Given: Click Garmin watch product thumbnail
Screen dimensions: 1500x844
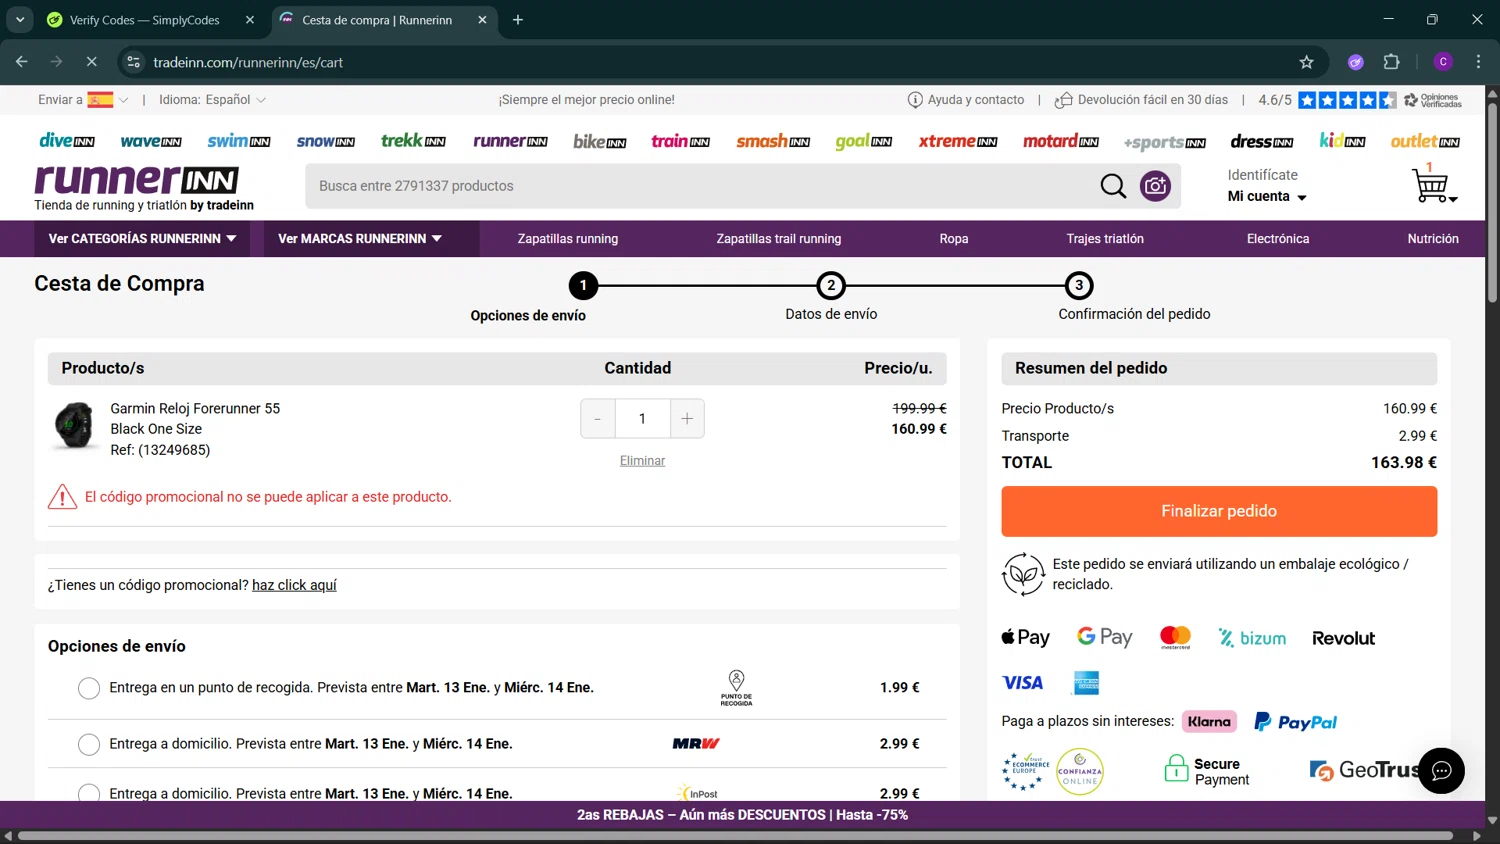Looking at the screenshot, I should click(74, 427).
